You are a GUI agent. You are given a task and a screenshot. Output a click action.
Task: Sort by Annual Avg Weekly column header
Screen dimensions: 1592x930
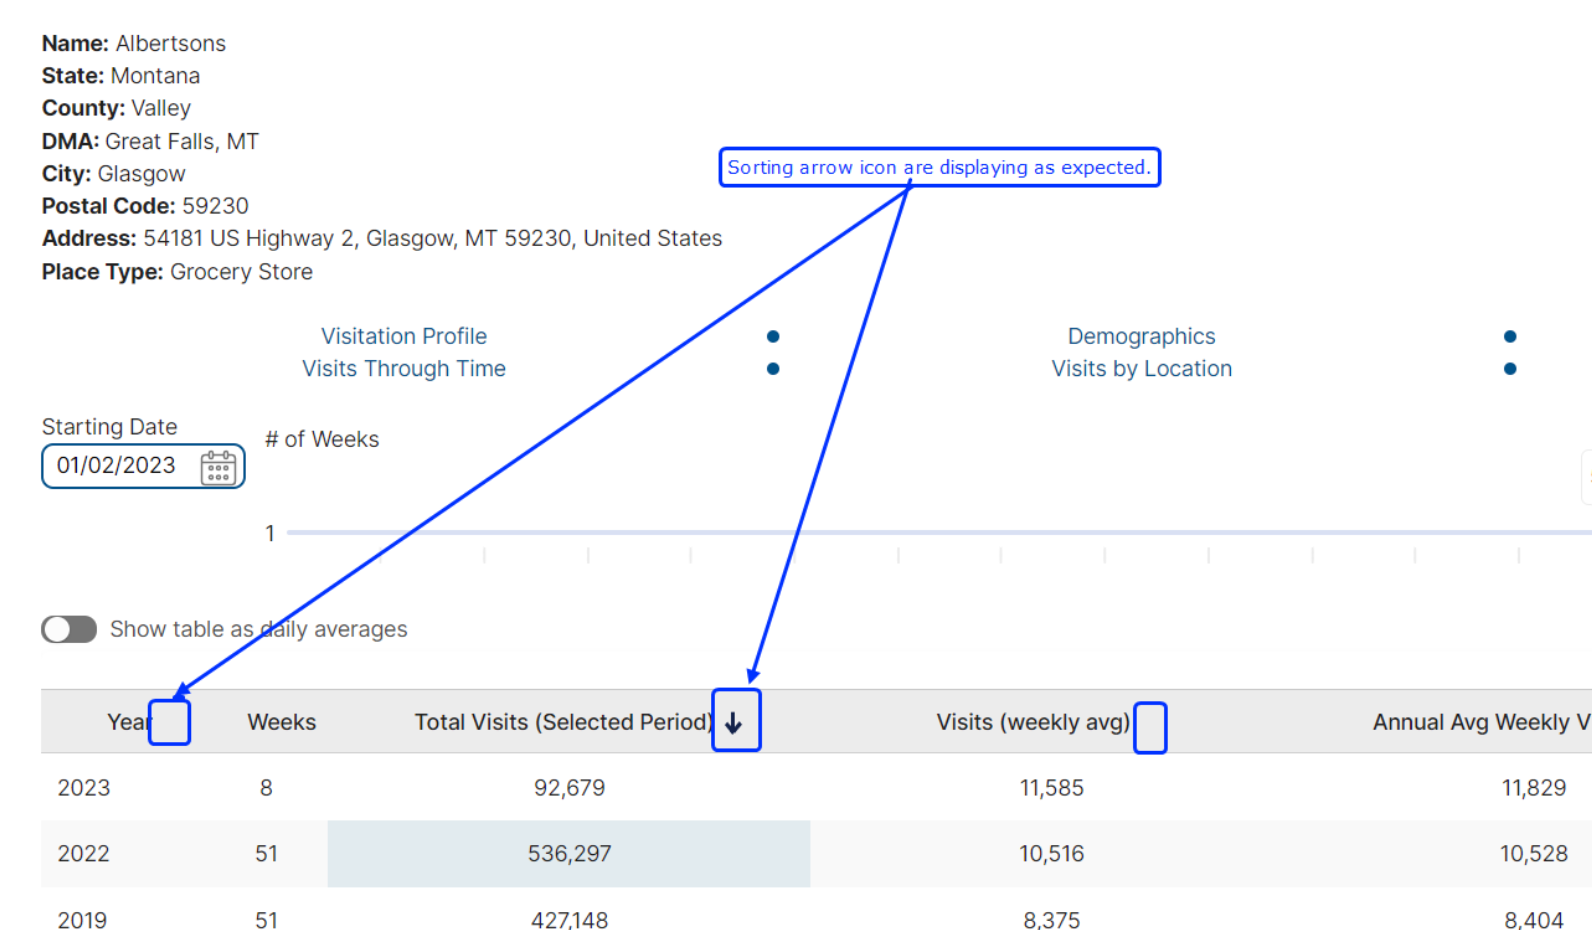[x=1478, y=722]
